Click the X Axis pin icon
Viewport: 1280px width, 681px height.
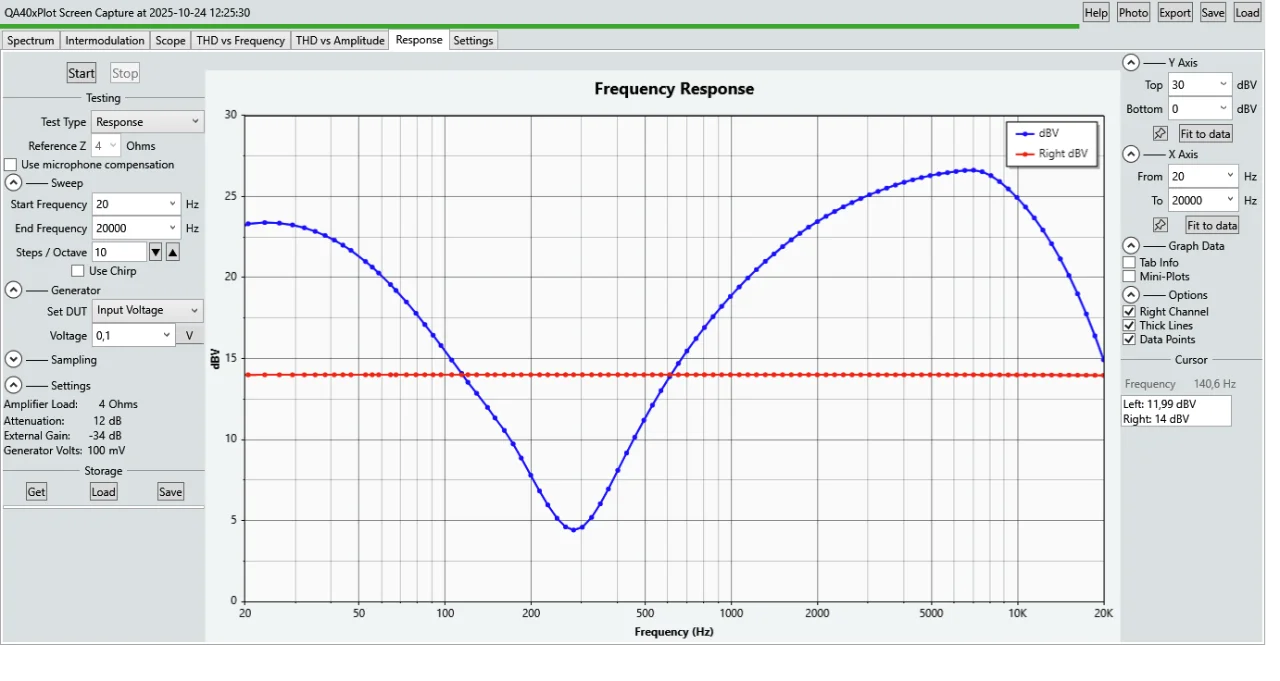point(1160,226)
